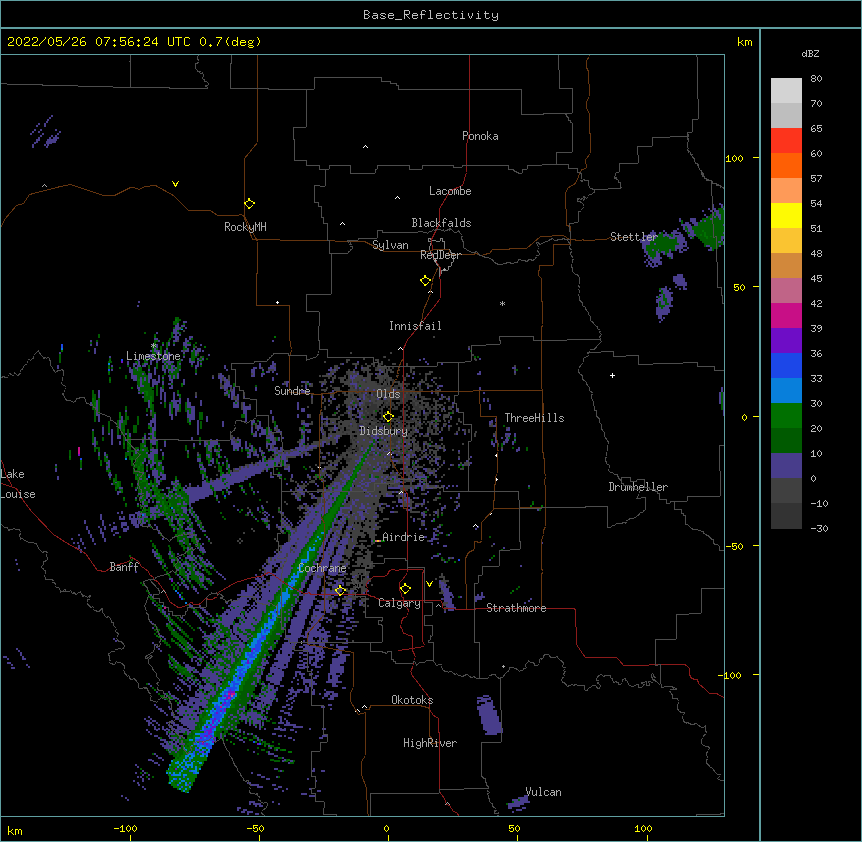
Task: Click the yellow radar site marker above Didsbury
Action: pos(388,416)
